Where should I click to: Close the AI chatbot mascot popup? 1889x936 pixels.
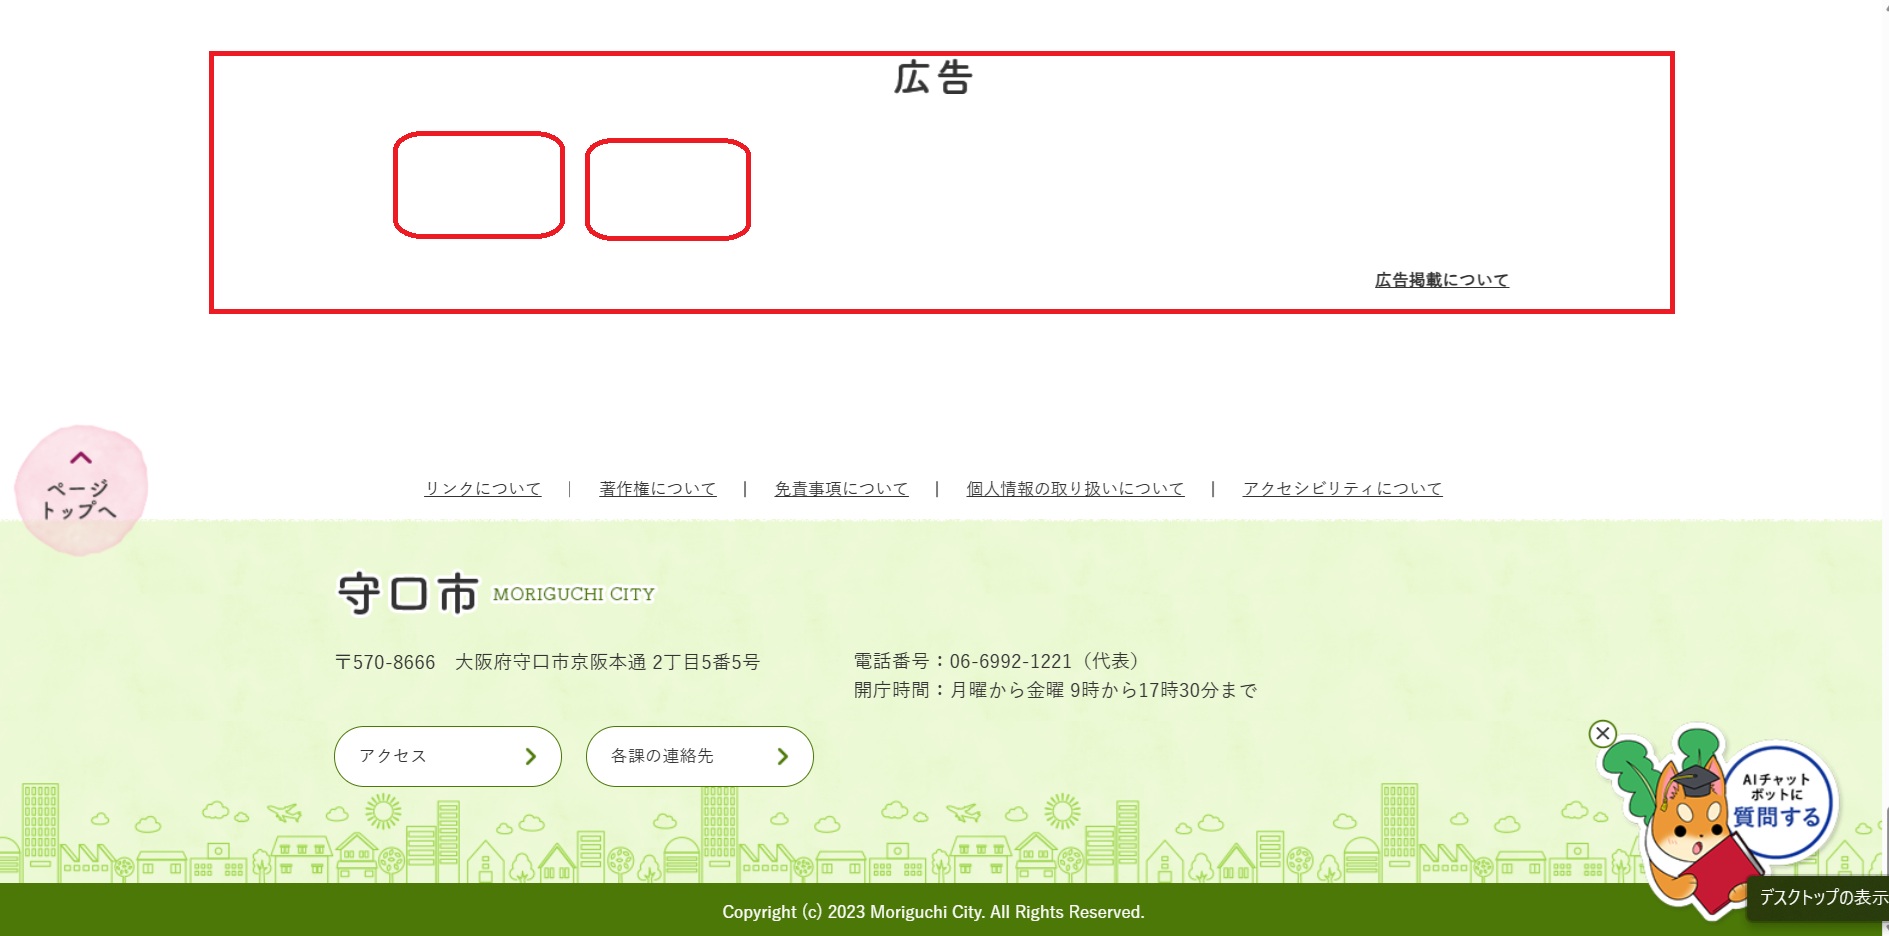click(x=1602, y=733)
